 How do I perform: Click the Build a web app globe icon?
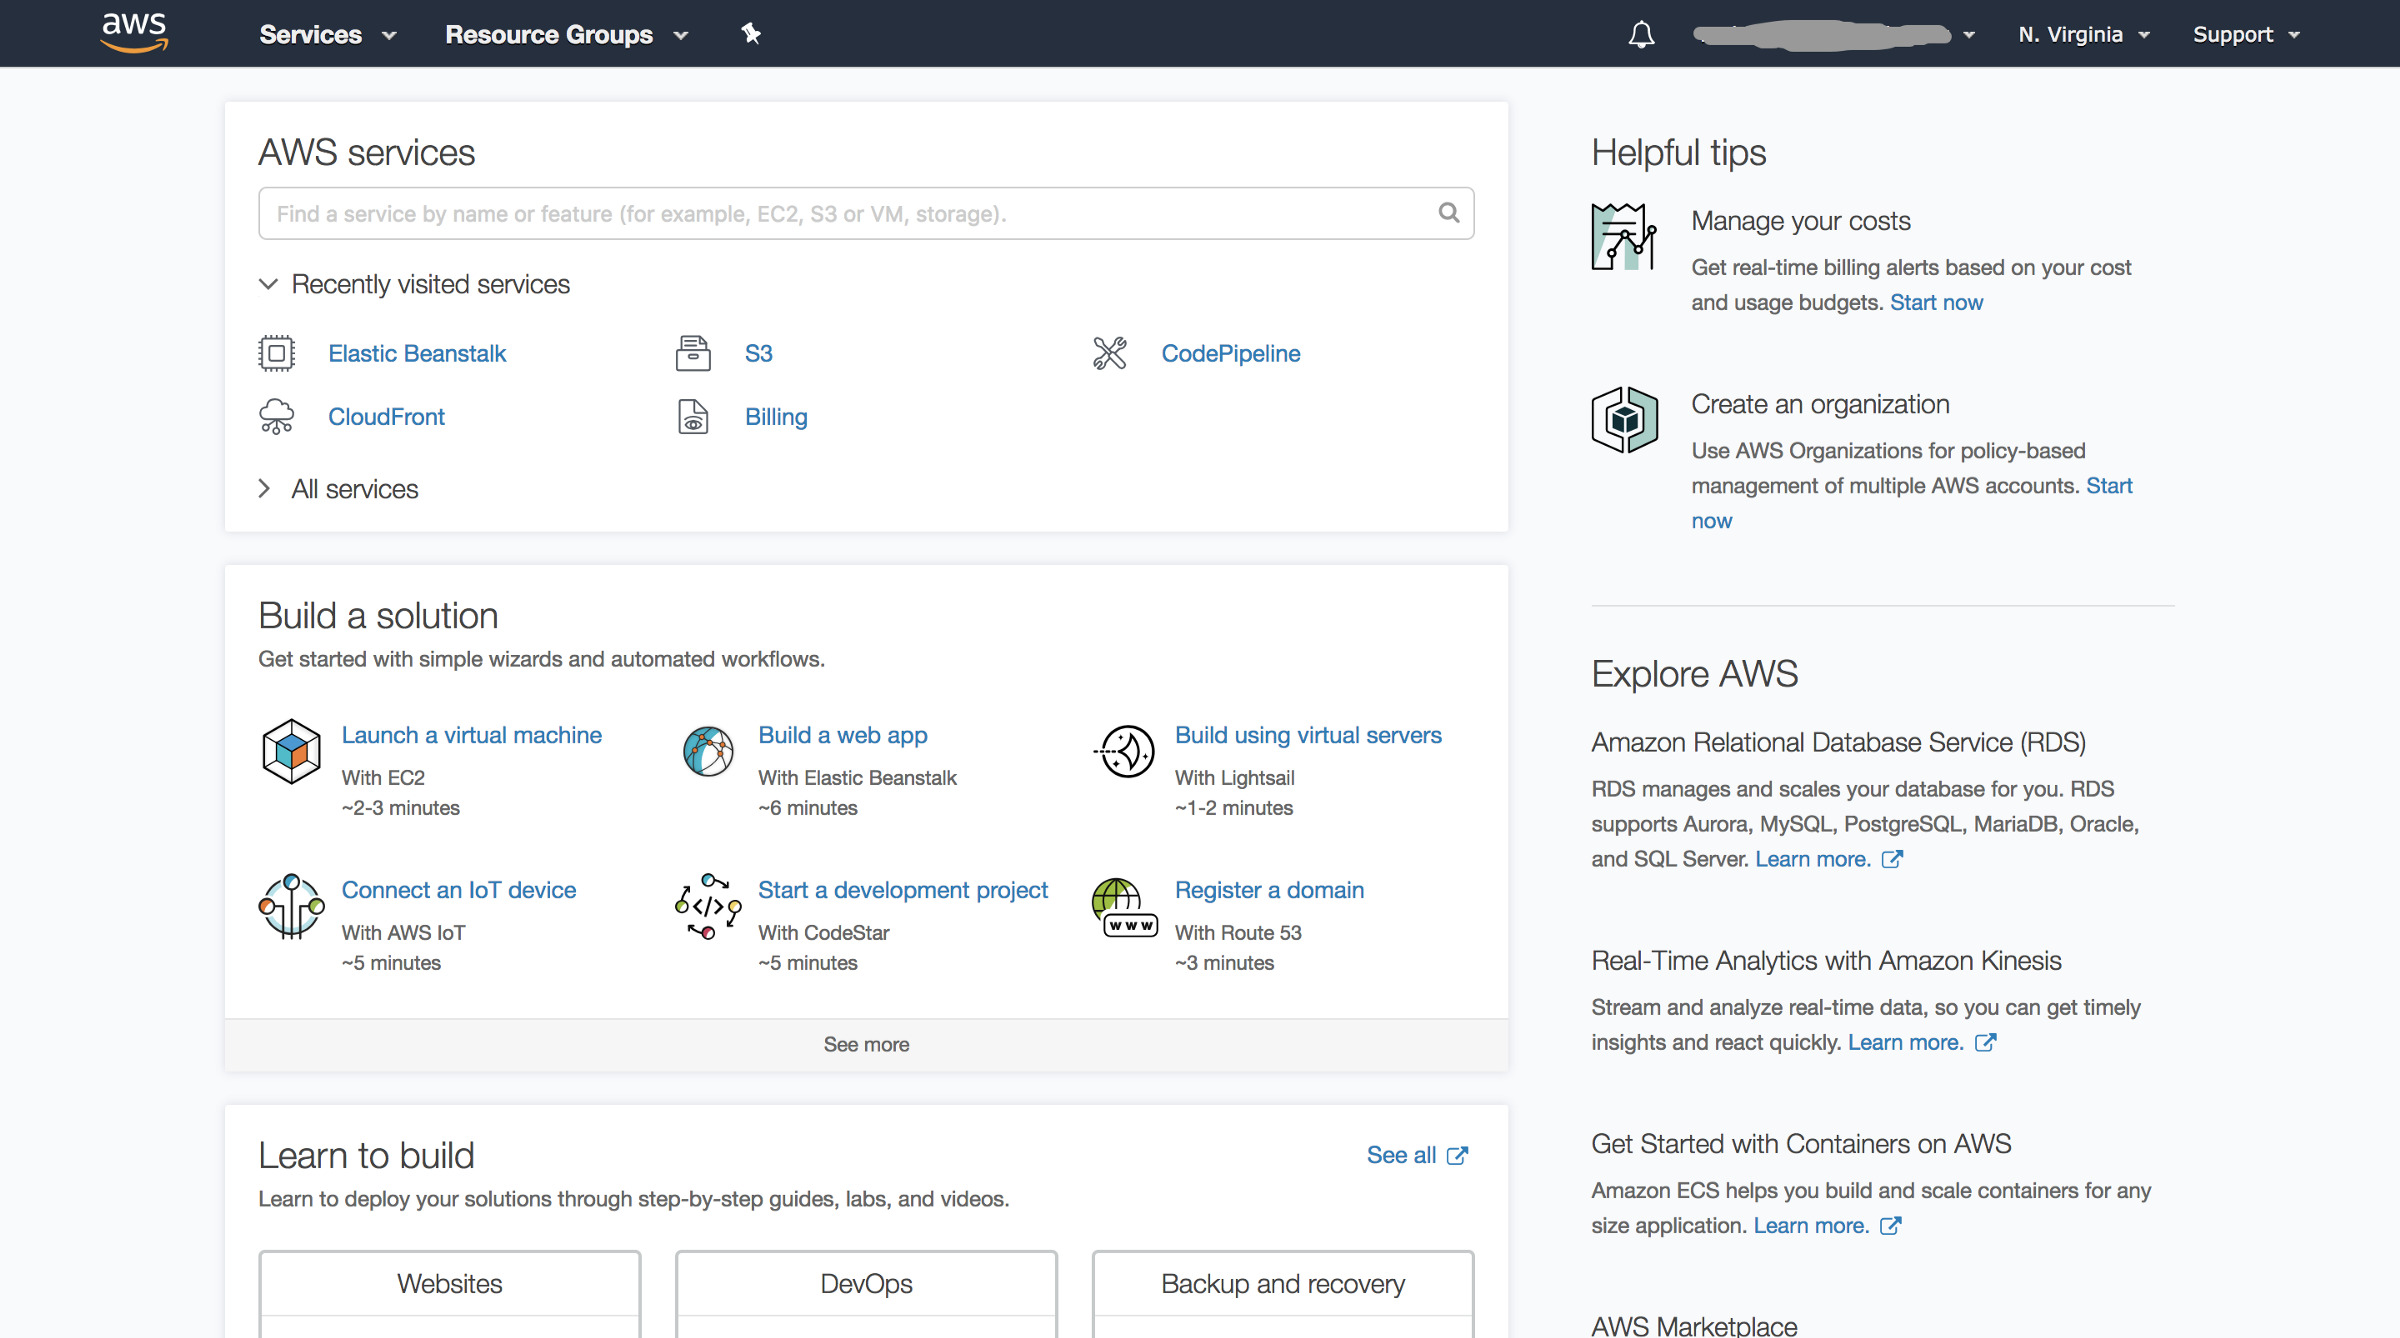coord(708,751)
